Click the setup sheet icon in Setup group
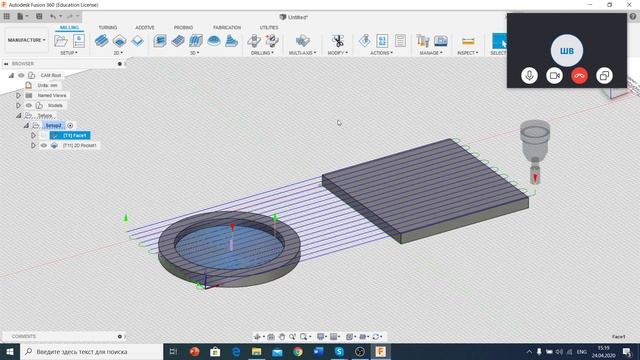Image resolution: width=640 pixels, height=360 pixels. [79, 41]
